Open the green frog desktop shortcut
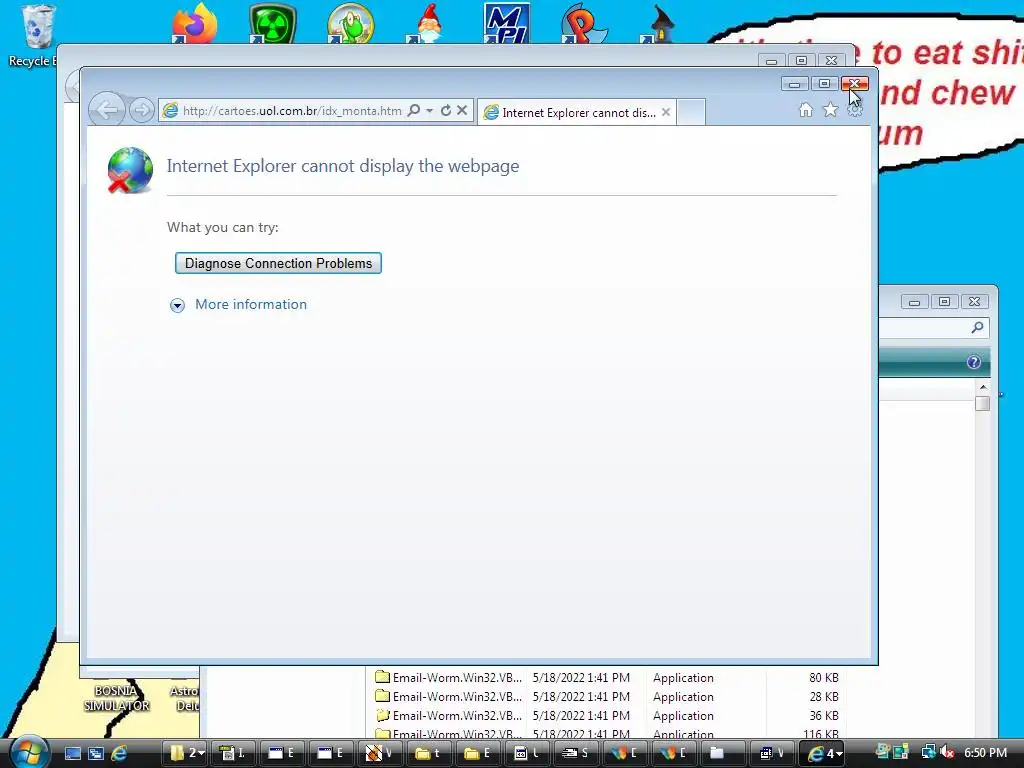 pos(351,24)
